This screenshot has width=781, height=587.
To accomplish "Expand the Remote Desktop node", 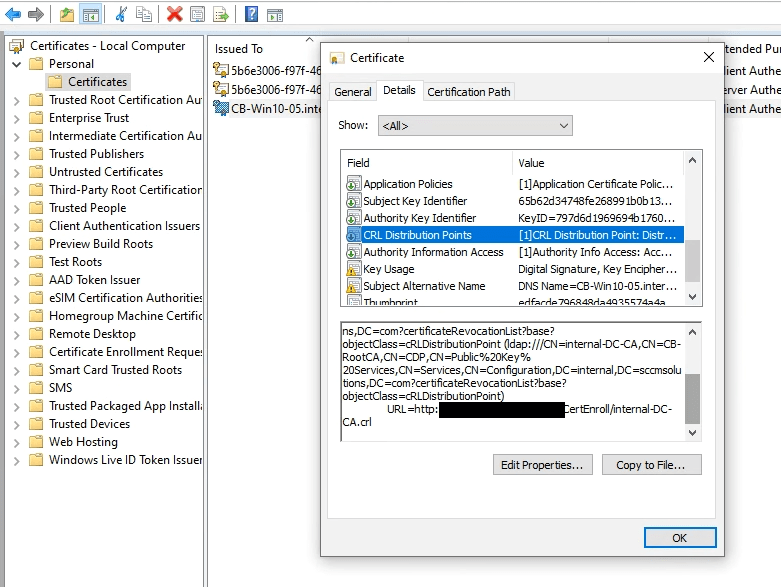I will pos(16,335).
